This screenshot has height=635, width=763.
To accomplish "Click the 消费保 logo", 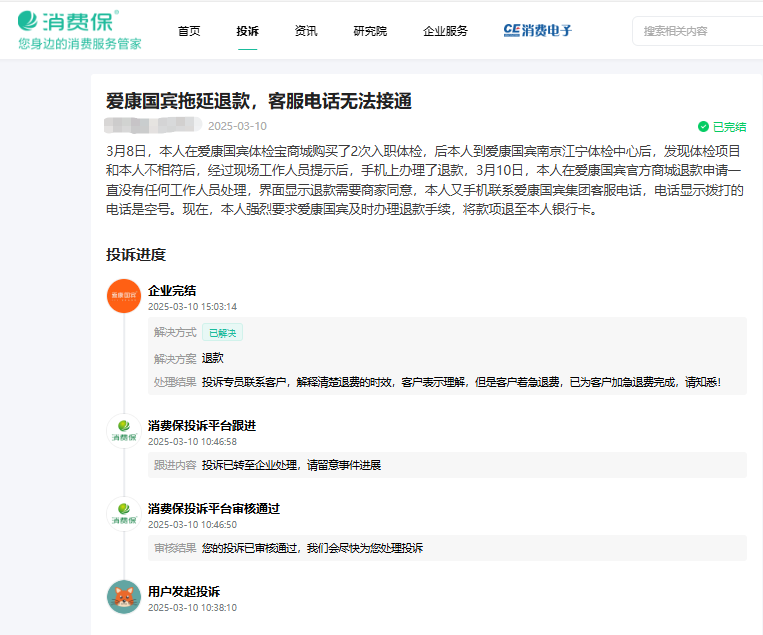I will coord(68,21).
